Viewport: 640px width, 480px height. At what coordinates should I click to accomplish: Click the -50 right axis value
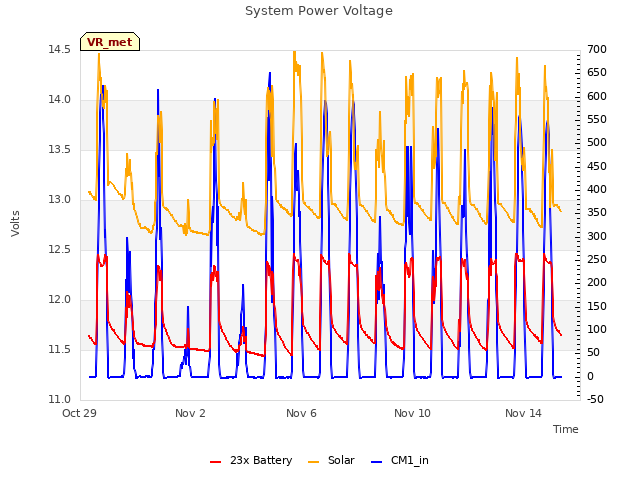[x=595, y=399]
